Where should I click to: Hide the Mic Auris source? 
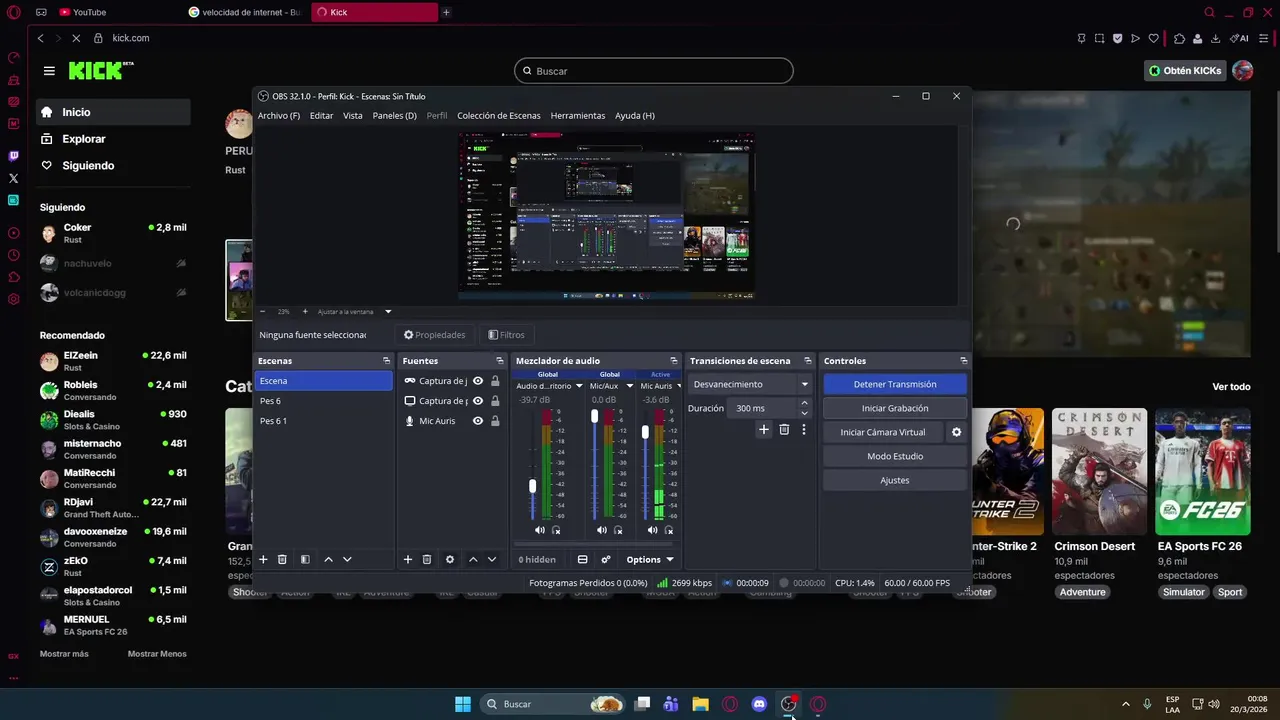click(x=478, y=421)
